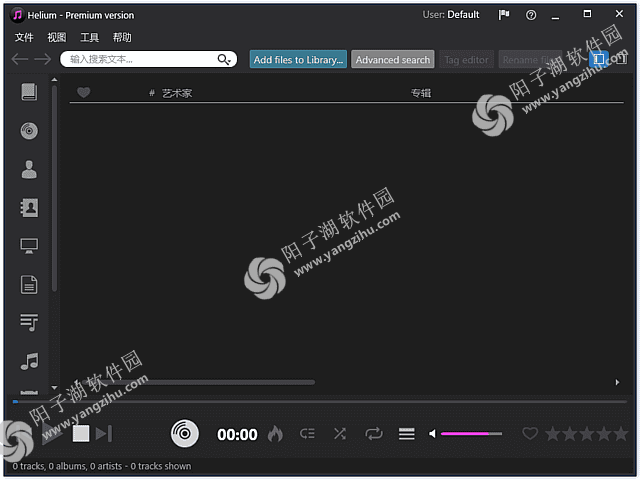Image resolution: width=640 pixels, height=480 pixels.
Task: Open the document icon view in sidebar
Action: tap(29, 284)
